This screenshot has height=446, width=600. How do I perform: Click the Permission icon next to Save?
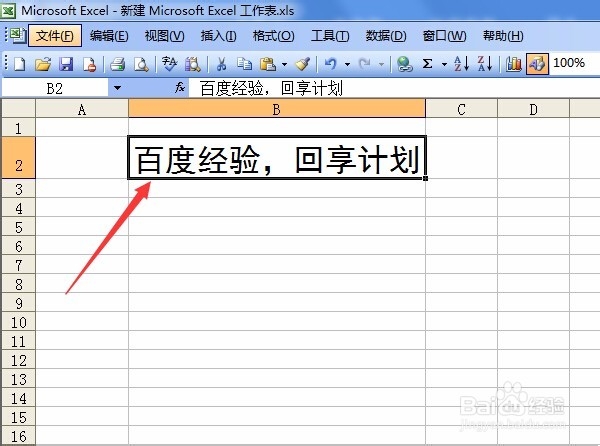[x=89, y=63]
